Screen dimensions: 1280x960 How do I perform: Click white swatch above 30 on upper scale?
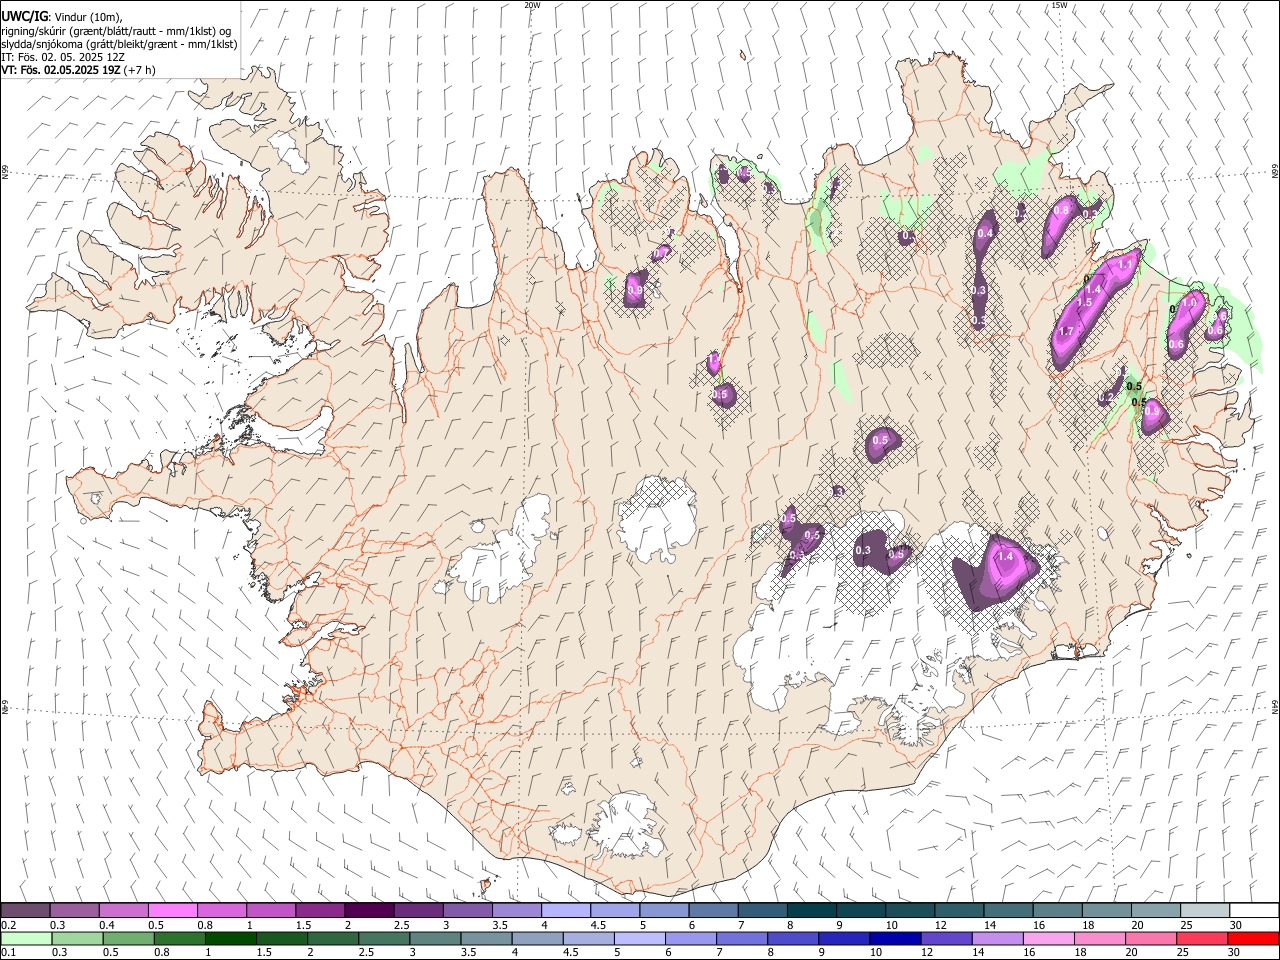(x=1254, y=910)
